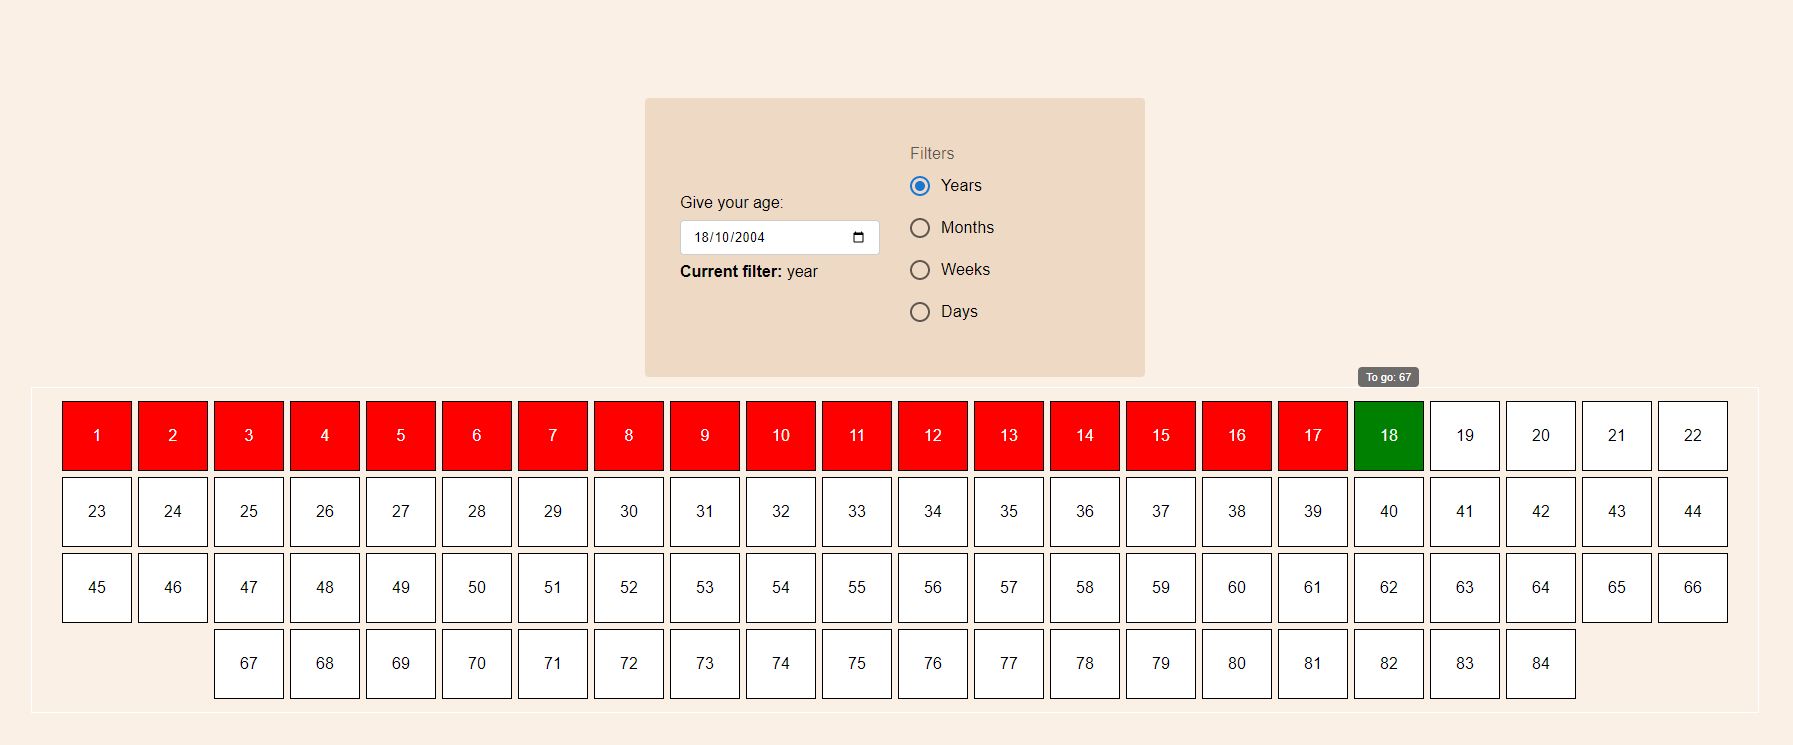The height and width of the screenshot is (745, 1793).
Task: Click the square numbered 84
Action: pos(1540,663)
